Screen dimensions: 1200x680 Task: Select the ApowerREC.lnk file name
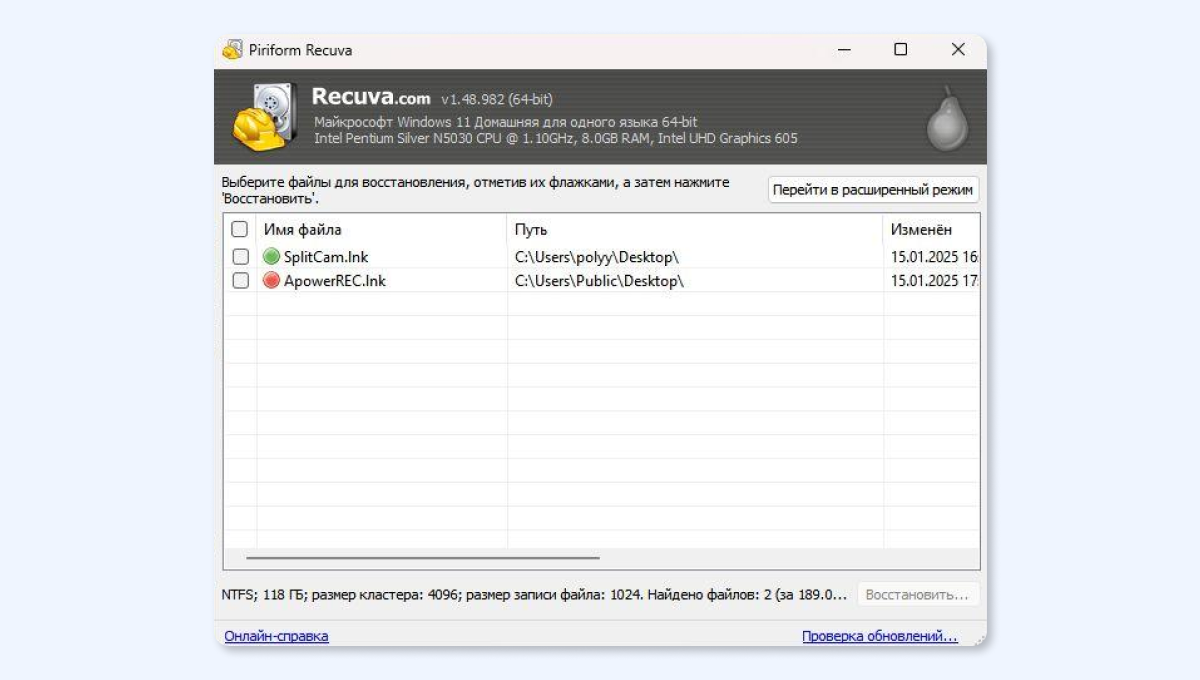[x=335, y=281]
